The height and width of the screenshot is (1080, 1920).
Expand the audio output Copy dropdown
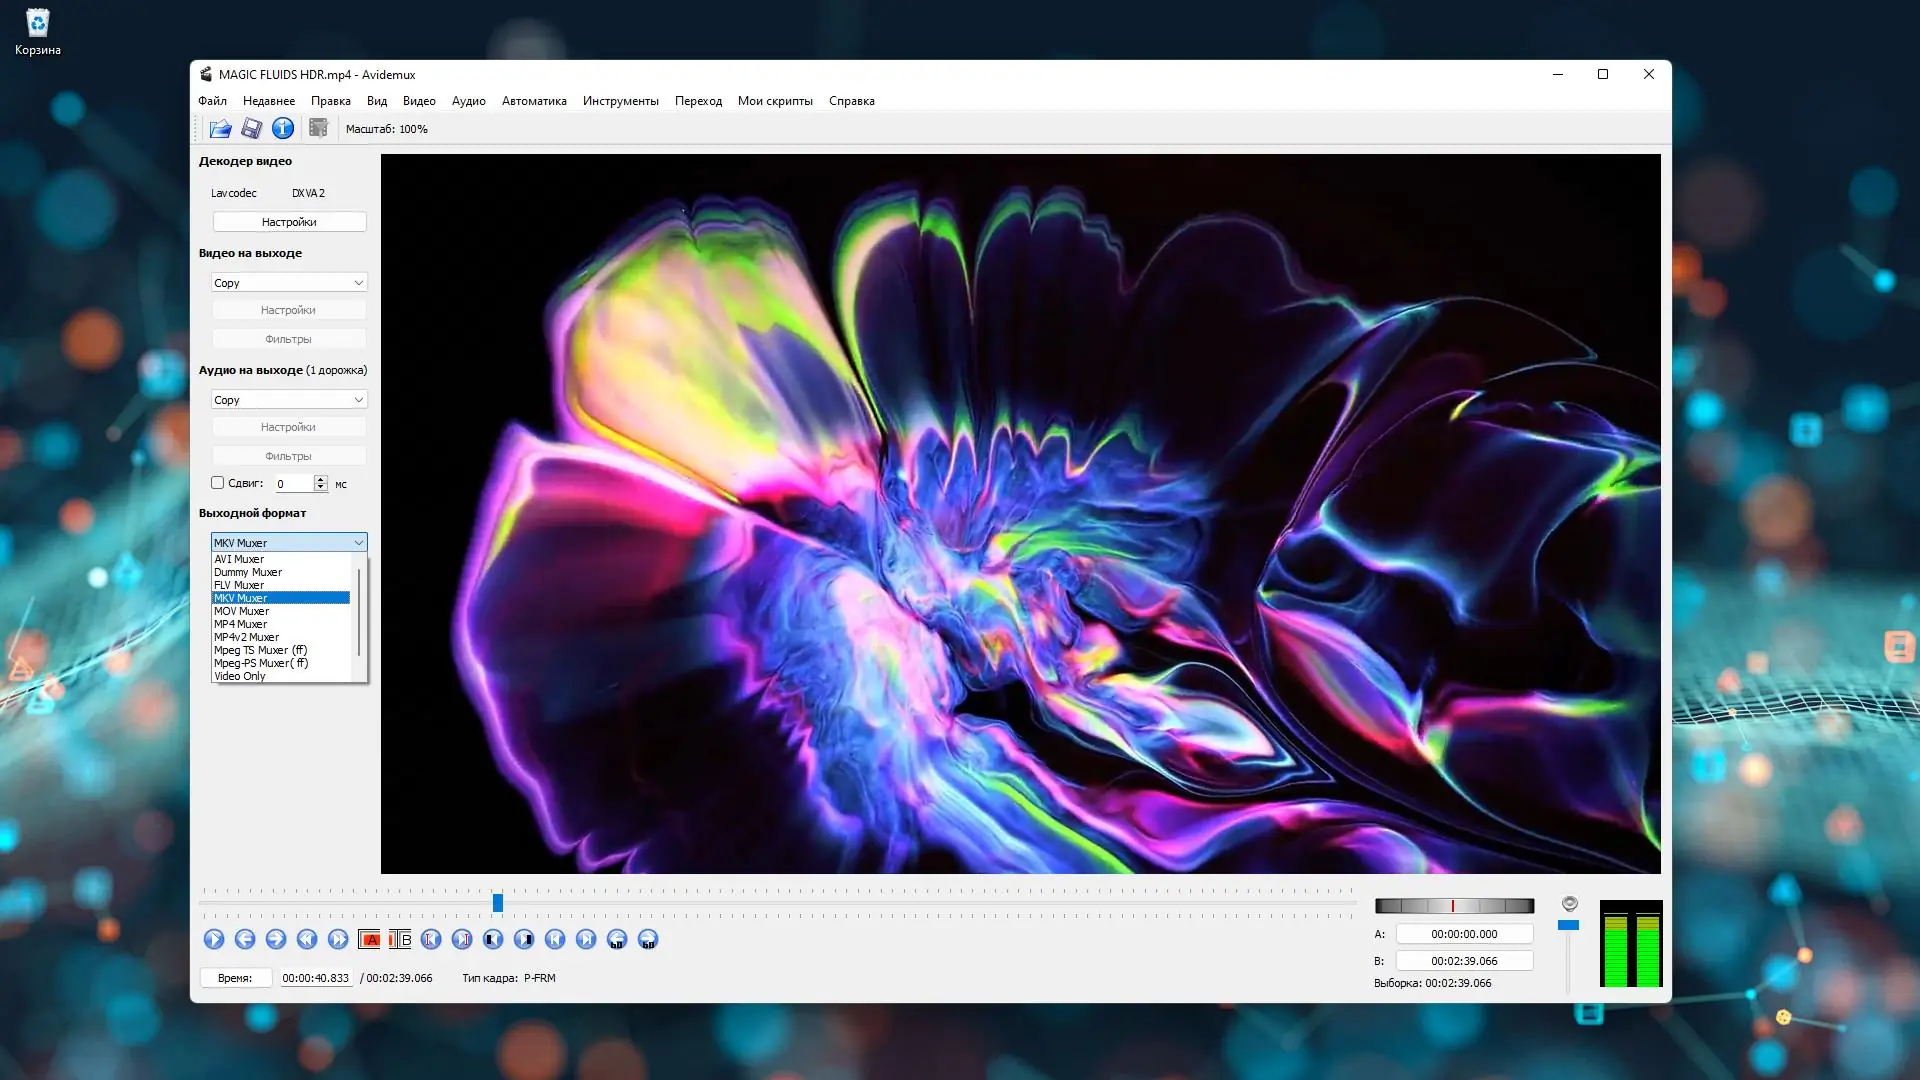(x=288, y=400)
